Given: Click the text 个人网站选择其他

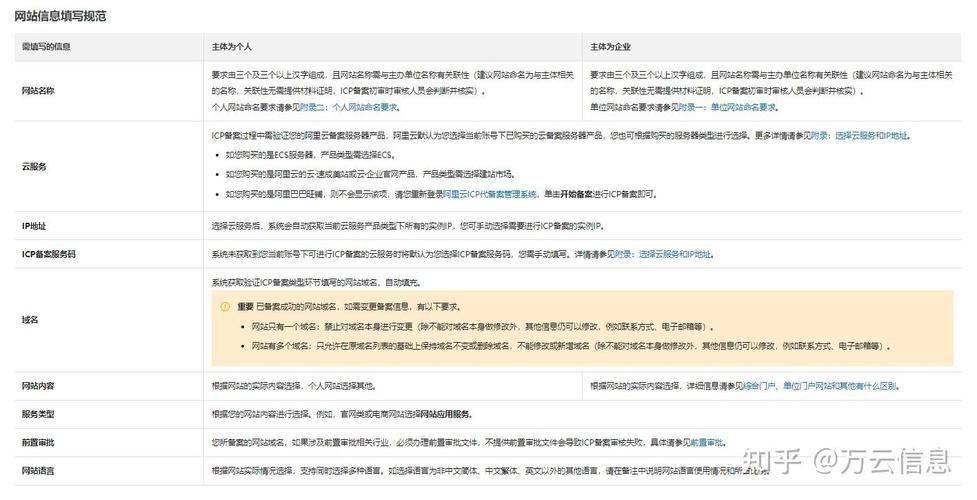Looking at the screenshot, I should [x=342, y=387].
